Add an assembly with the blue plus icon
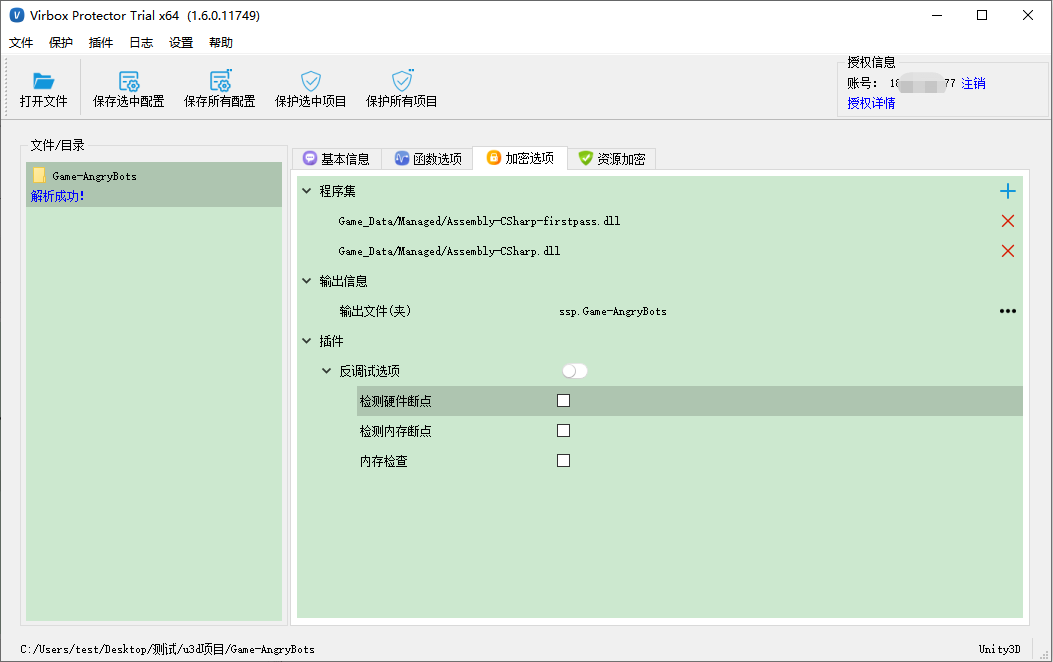This screenshot has height=662, width=1053. [x=1007, y=191]
